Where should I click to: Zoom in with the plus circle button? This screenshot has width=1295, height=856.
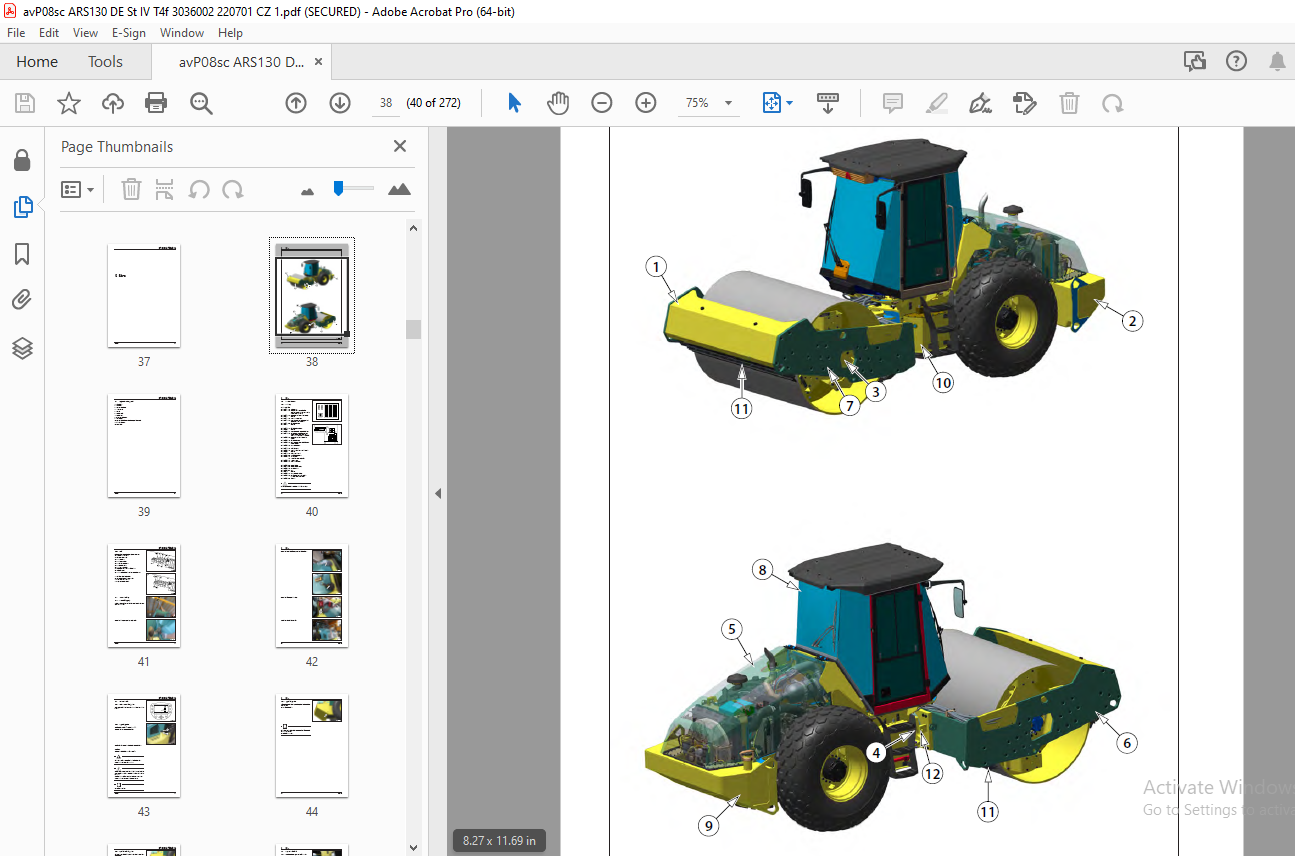(646, 103)
